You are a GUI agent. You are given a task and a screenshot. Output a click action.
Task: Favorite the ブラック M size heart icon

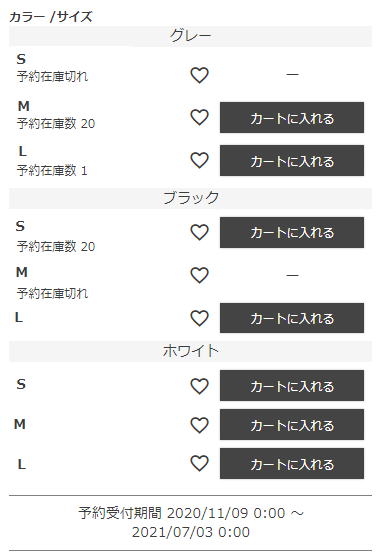pyautogui.click(x=199, y=275)
